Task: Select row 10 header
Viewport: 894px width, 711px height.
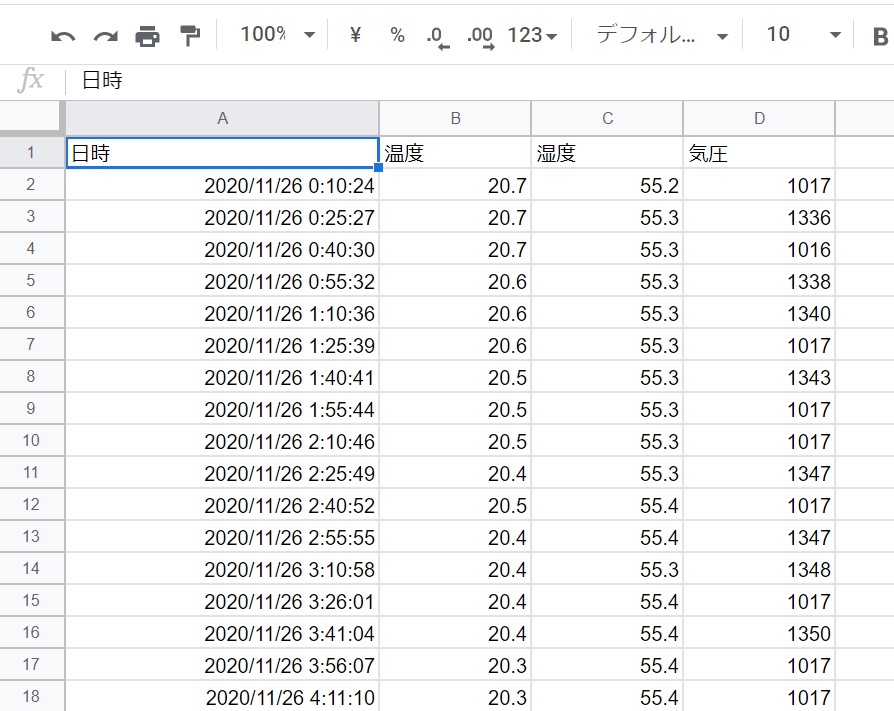Action: [31, 441]
